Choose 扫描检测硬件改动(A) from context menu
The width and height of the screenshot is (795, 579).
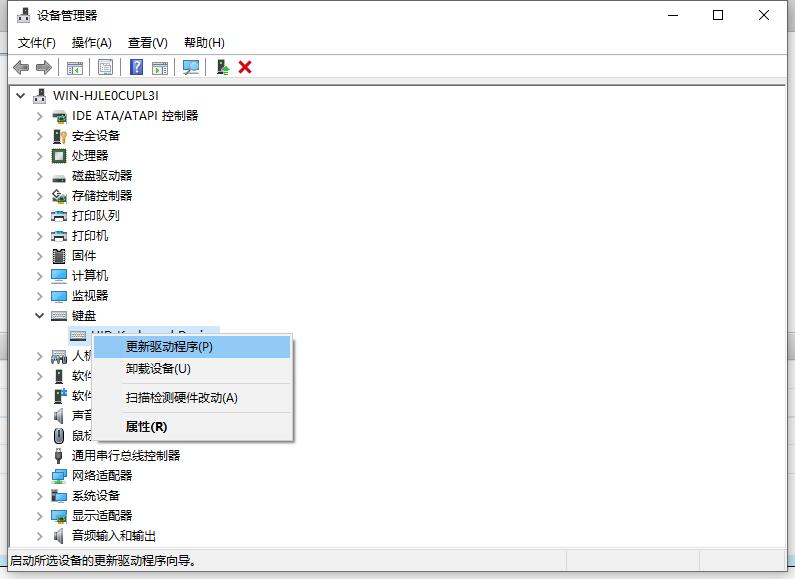(x=192, y=398)
